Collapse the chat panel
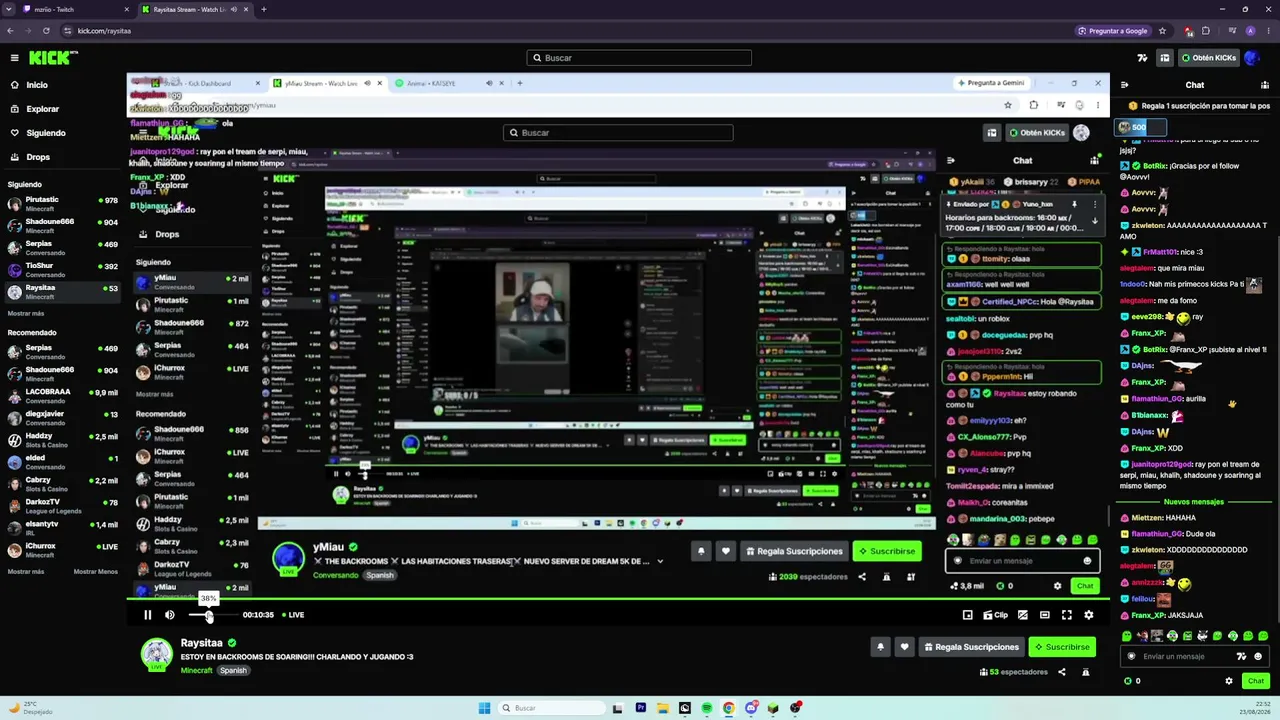 (1125, 85)
